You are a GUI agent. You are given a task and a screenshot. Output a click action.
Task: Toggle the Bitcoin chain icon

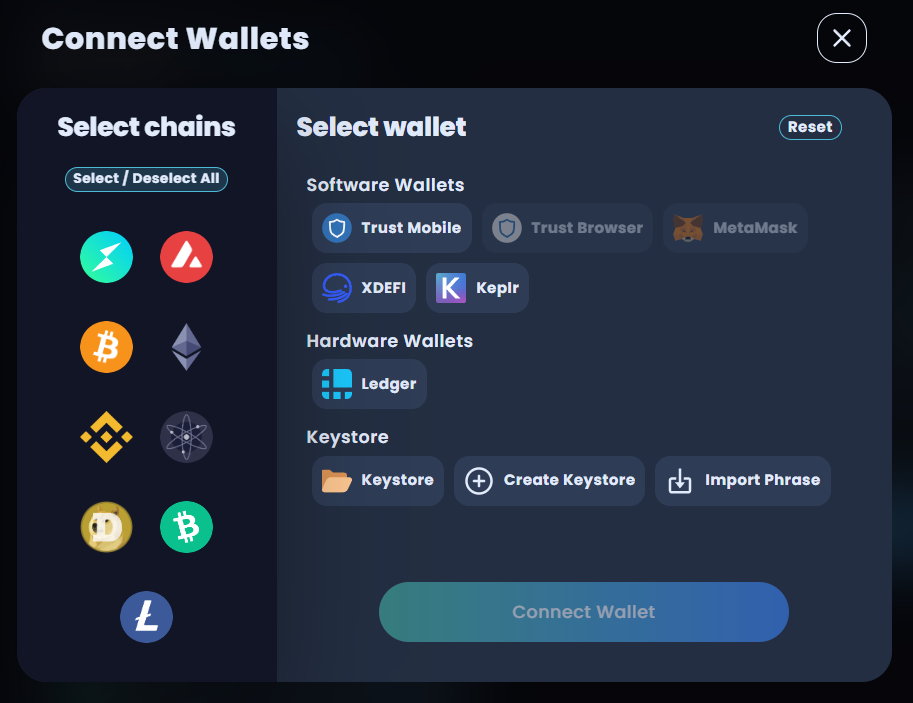coord(107,347)
